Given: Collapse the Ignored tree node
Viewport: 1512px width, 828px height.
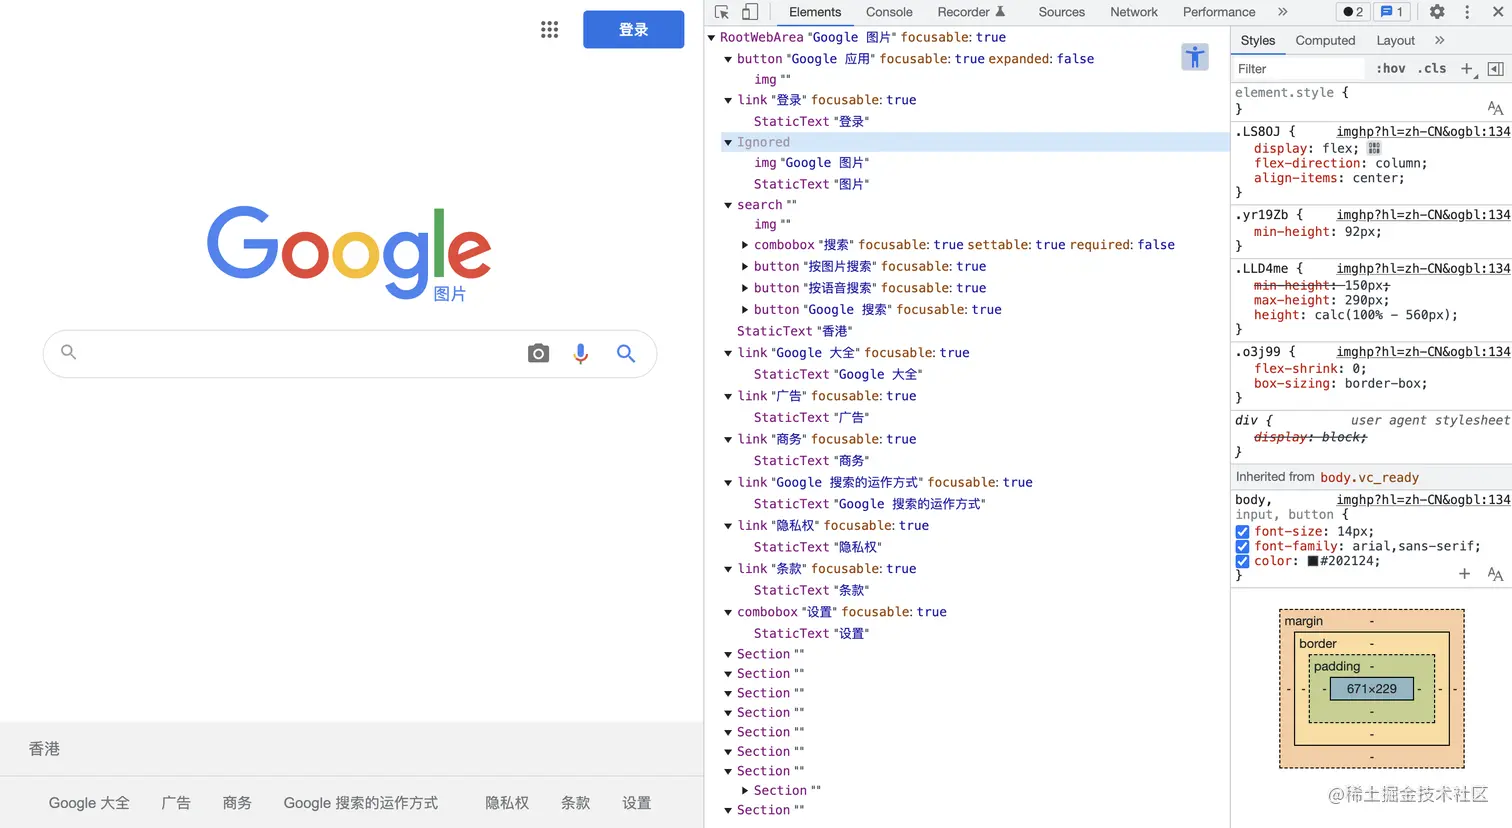Looking at the screenshot, I should pos(728,143).
